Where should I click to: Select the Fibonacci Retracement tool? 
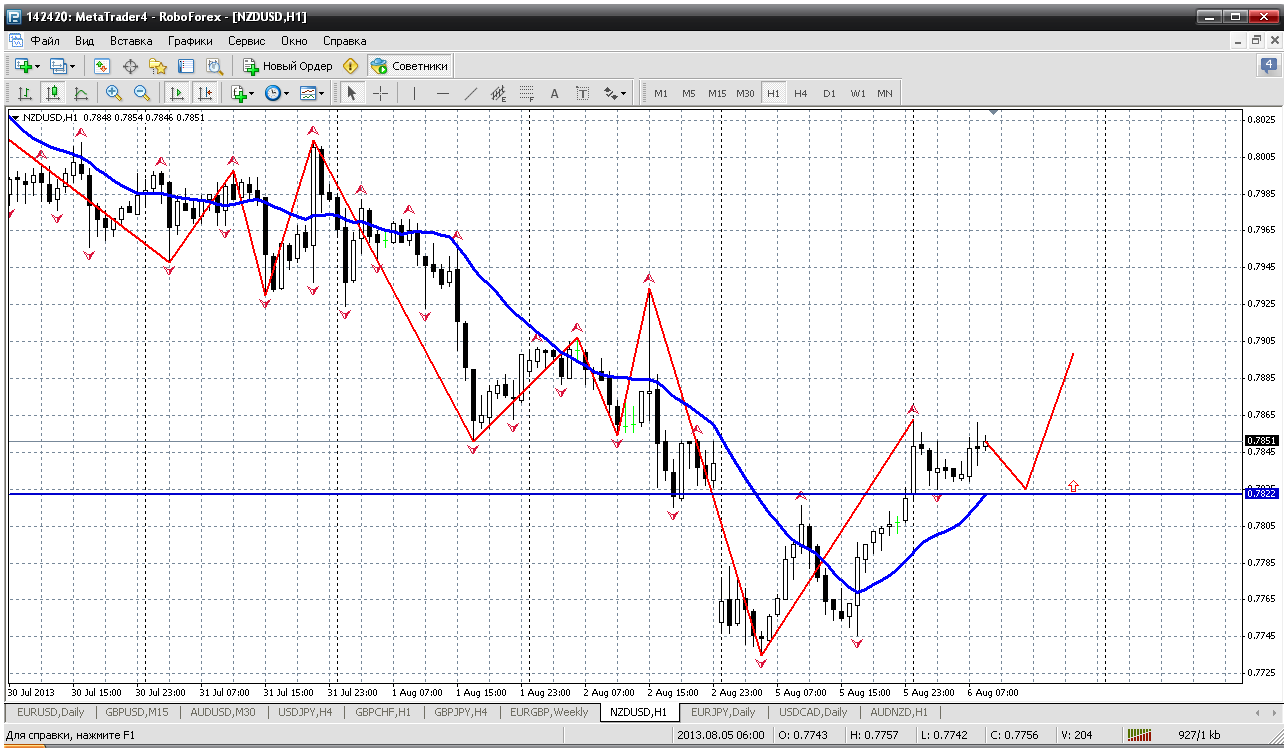tap(527, 93)
